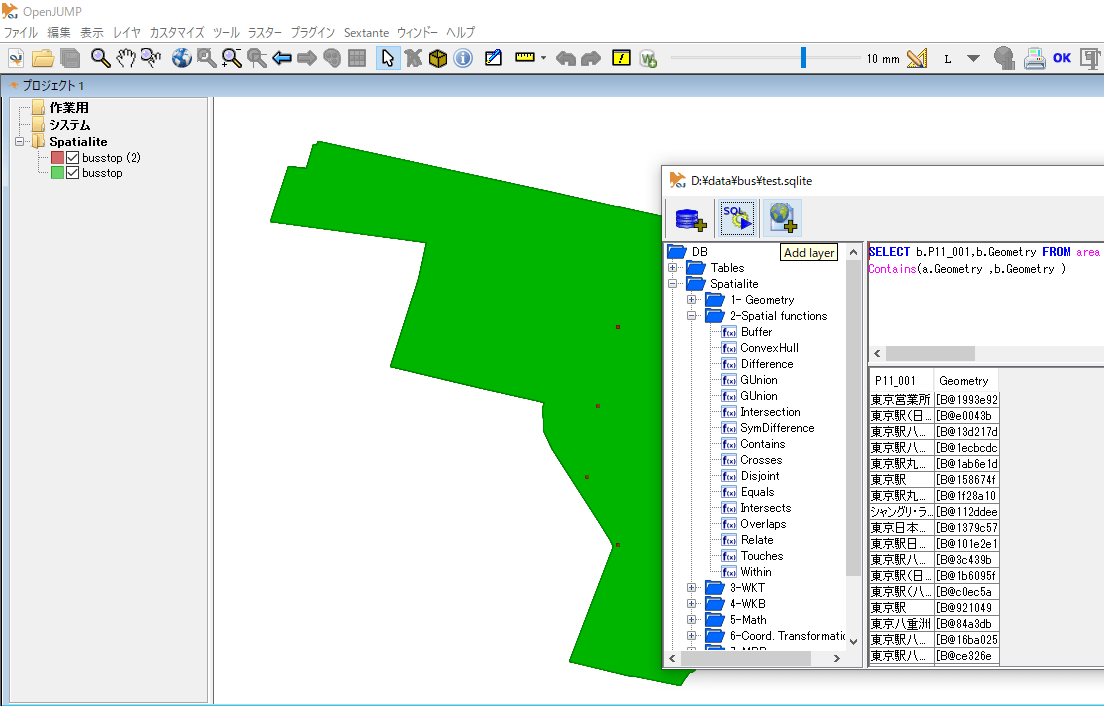Click the New Project toolbar icon
This screenshot has width=1104, height=706.
click(15, 58)
